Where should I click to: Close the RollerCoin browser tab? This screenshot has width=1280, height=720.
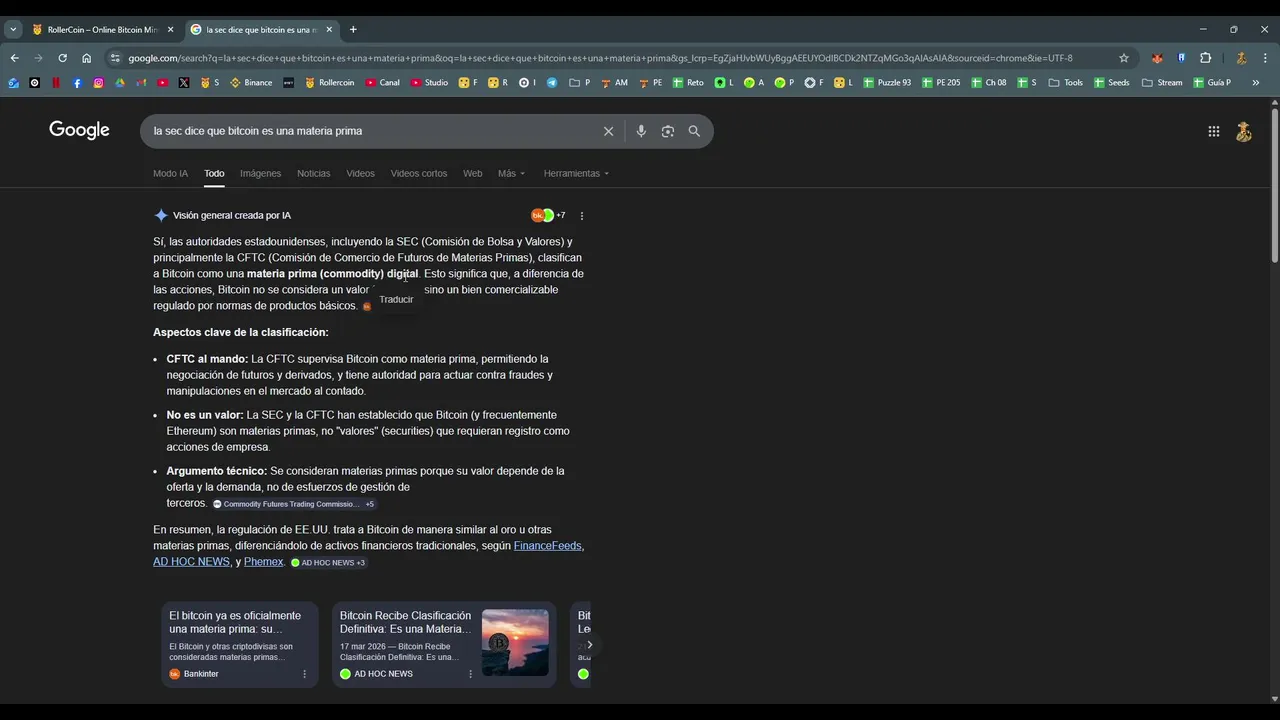click(x=170, y=30)
